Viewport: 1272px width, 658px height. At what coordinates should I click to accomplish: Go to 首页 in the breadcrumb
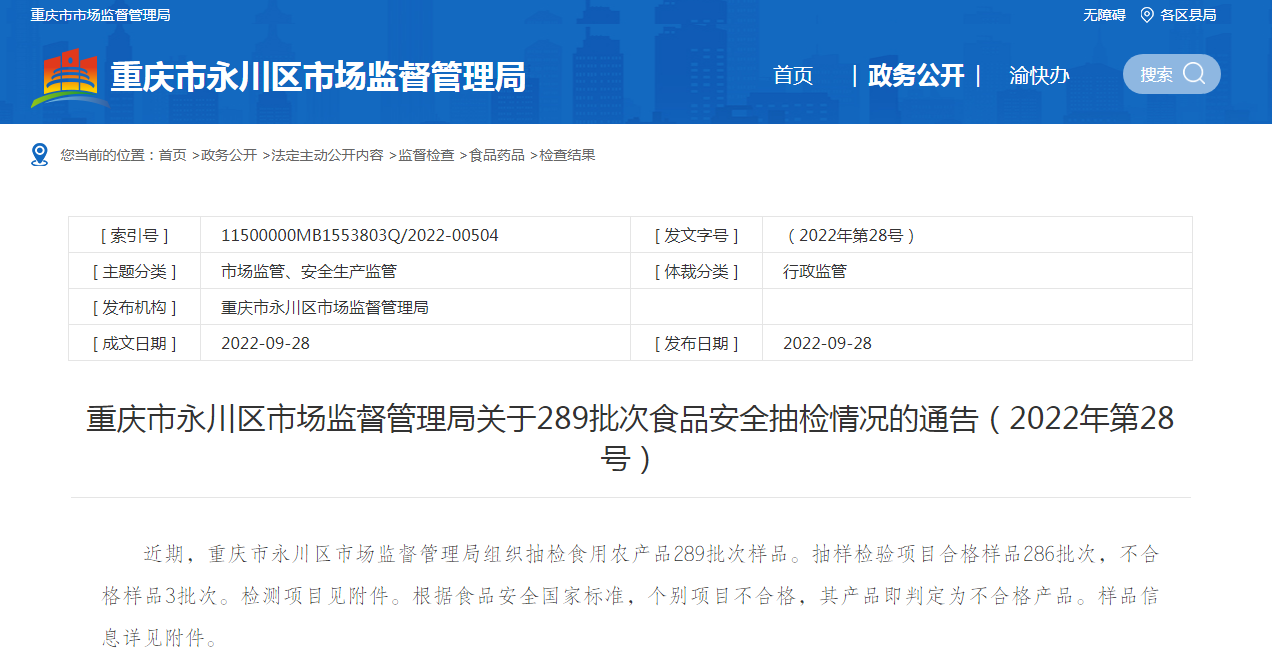(172, 155)
